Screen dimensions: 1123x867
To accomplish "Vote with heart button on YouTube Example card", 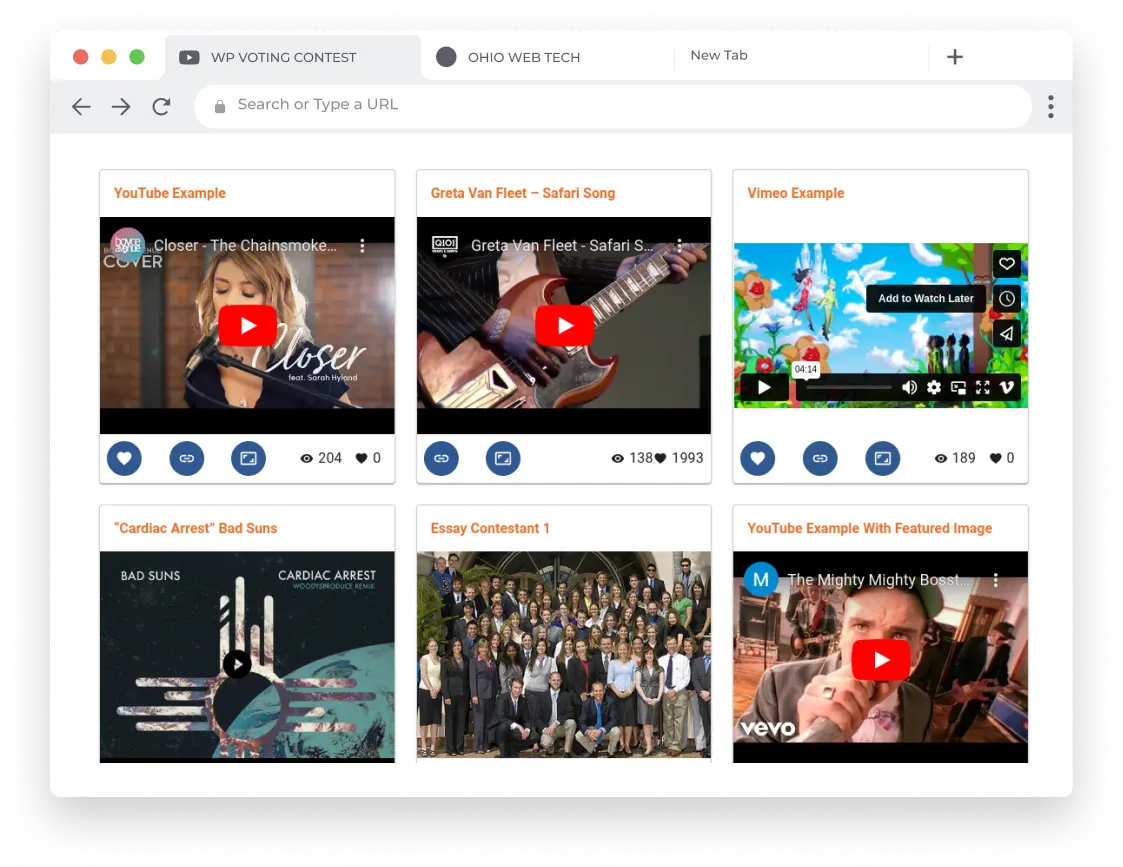I will [x=125, y=458].
